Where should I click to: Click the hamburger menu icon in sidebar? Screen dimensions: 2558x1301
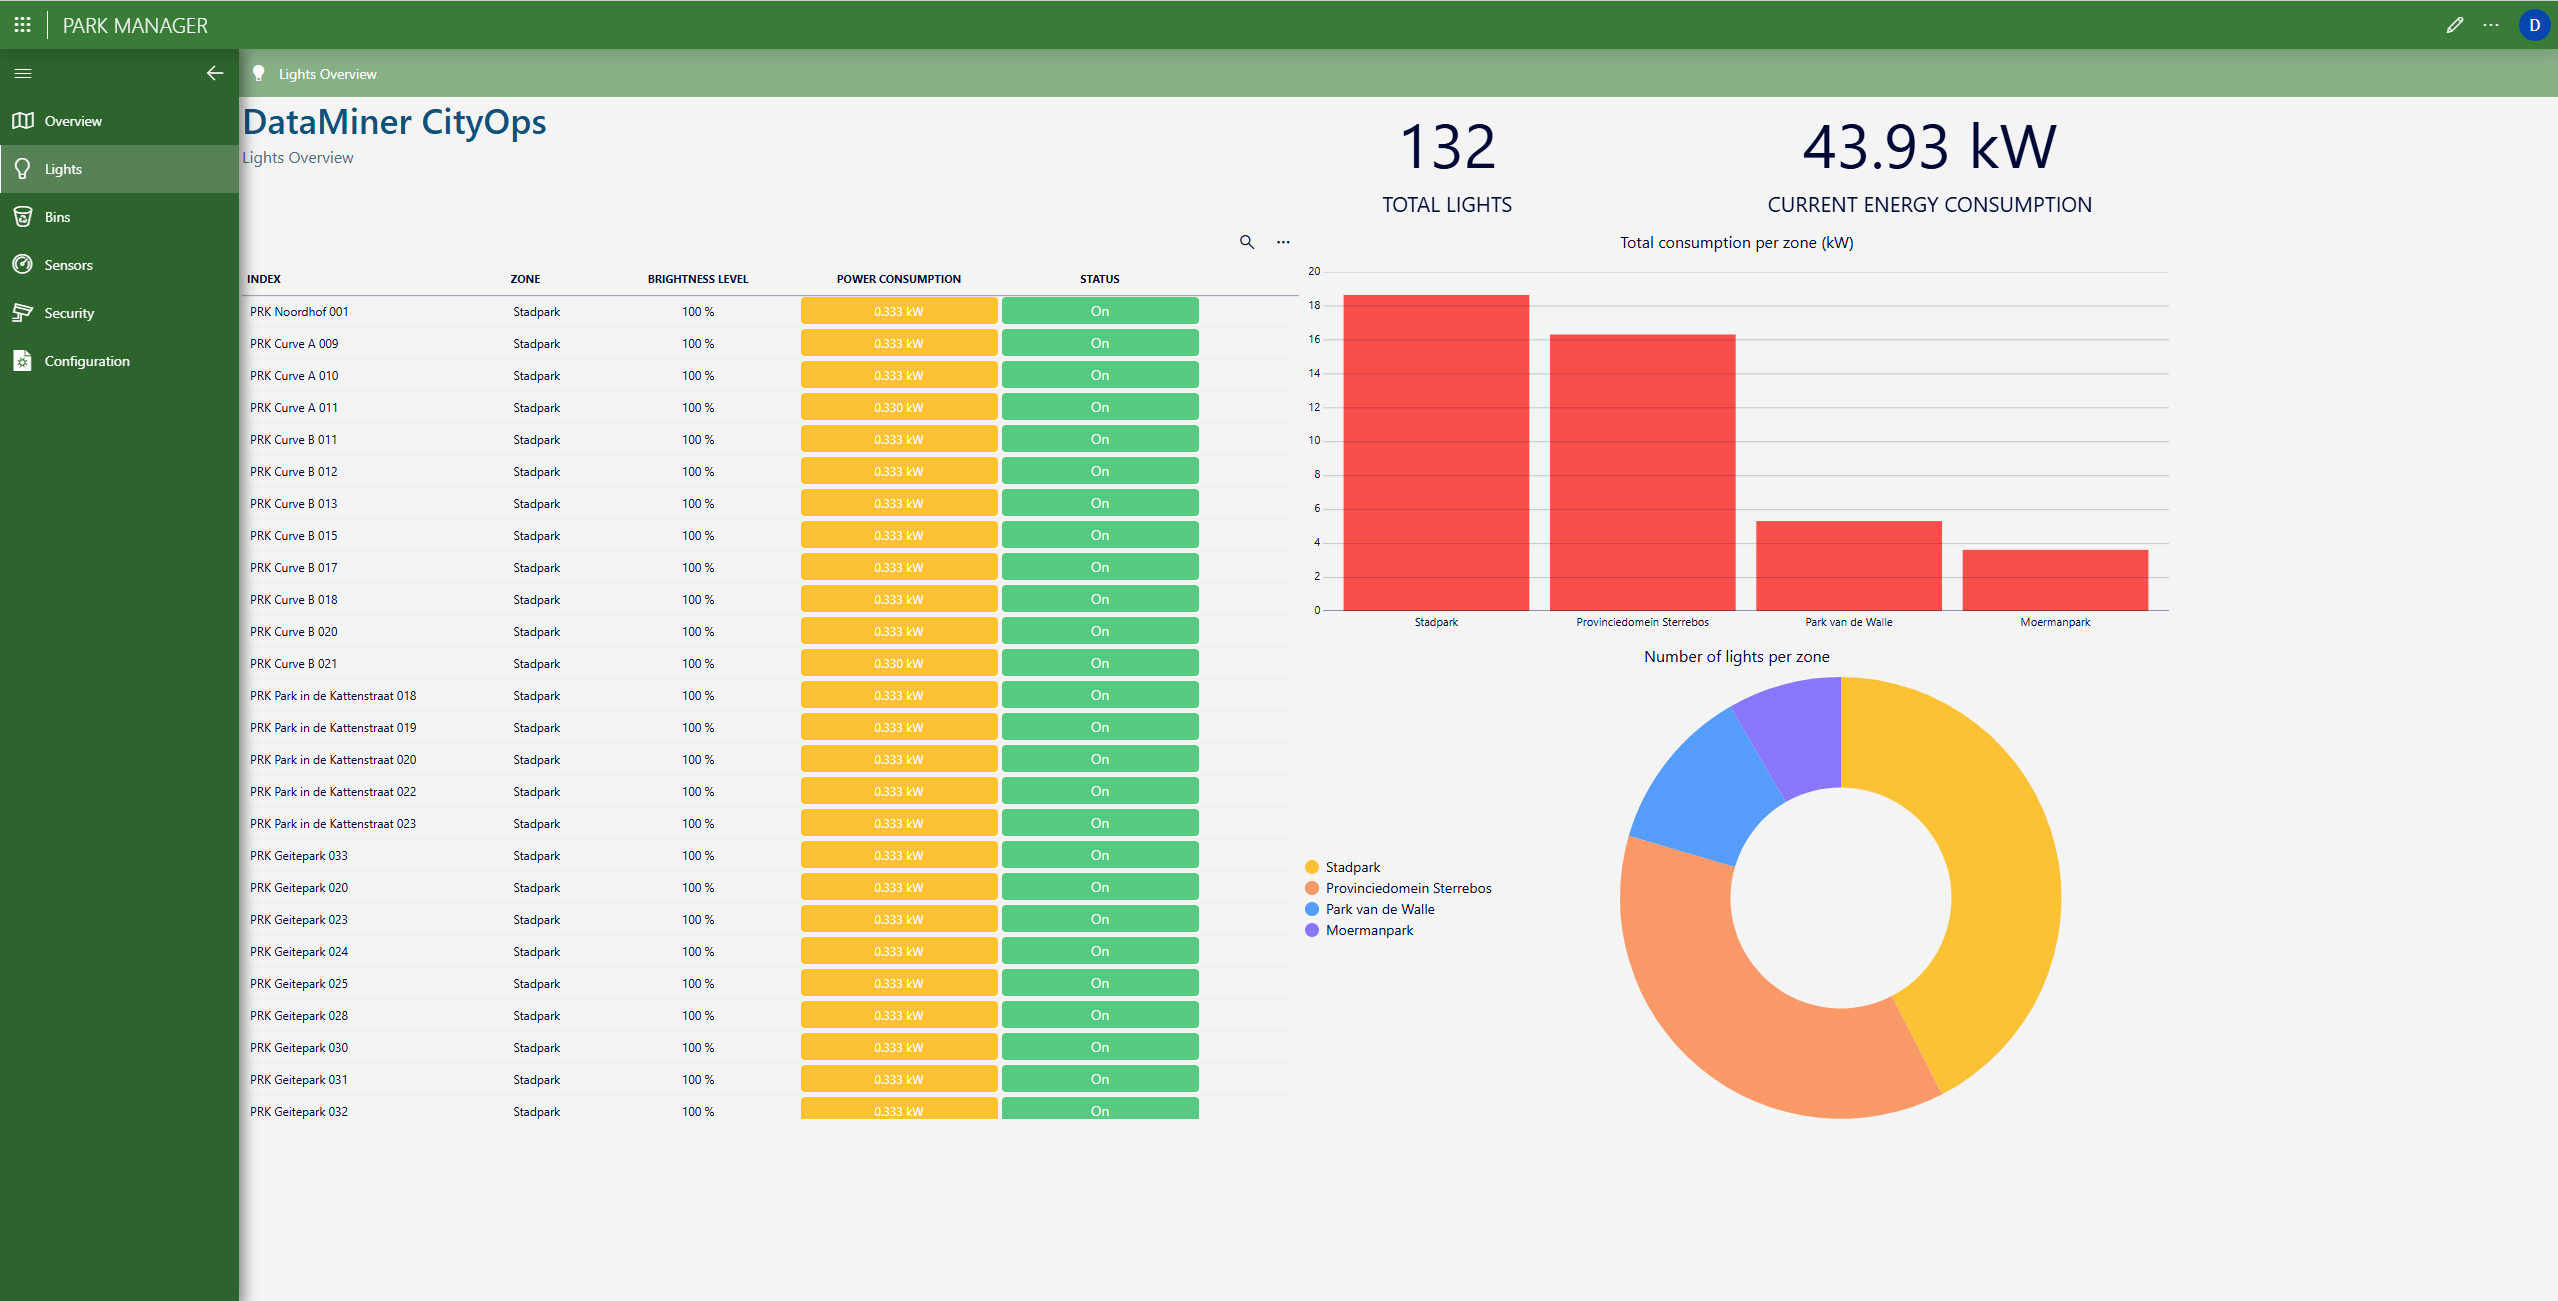pyautogui.click(x=23, y=73)
